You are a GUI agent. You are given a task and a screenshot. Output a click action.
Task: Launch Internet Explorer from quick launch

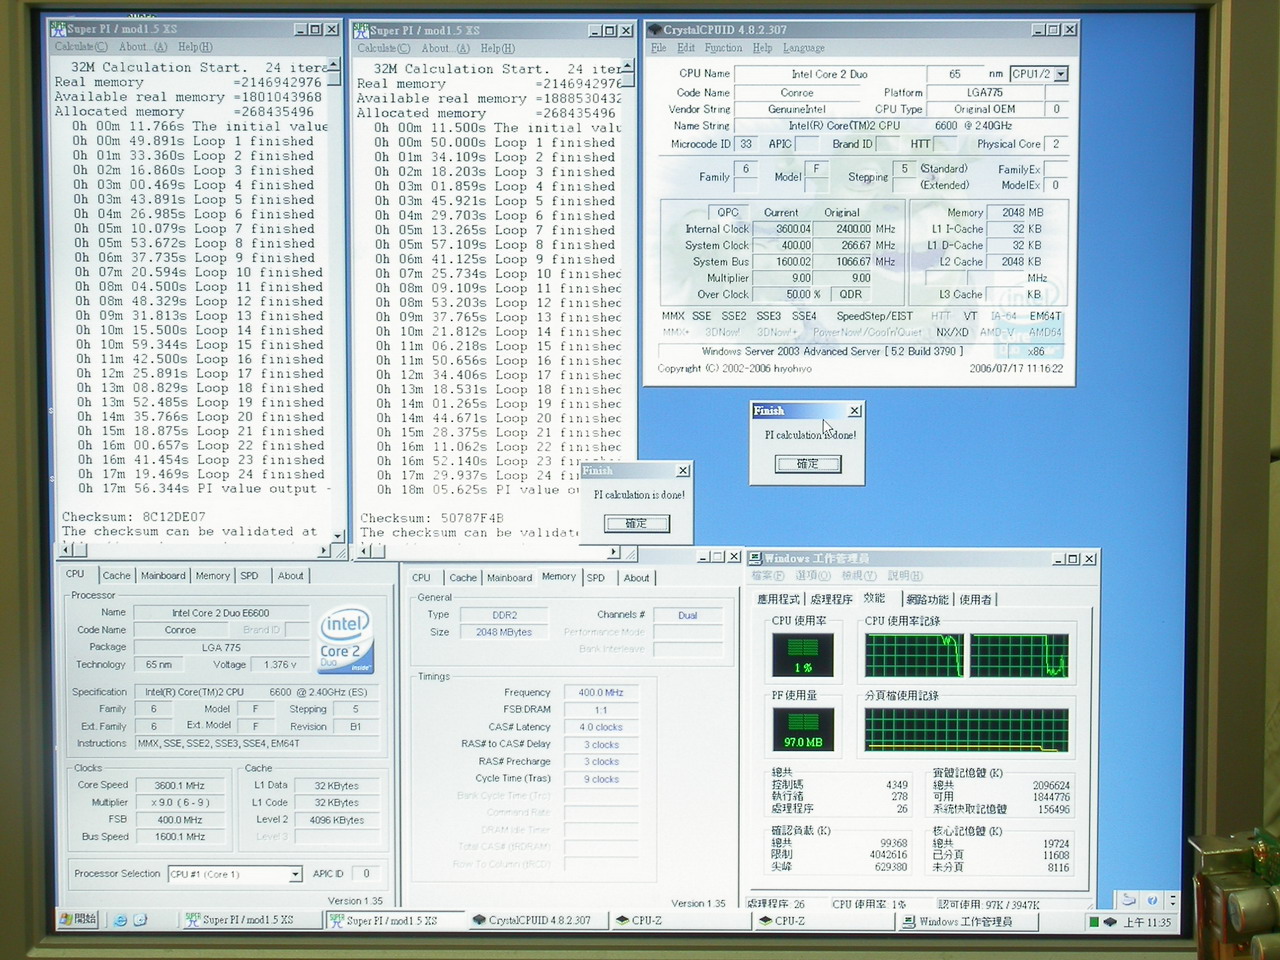tap(120, 920)
